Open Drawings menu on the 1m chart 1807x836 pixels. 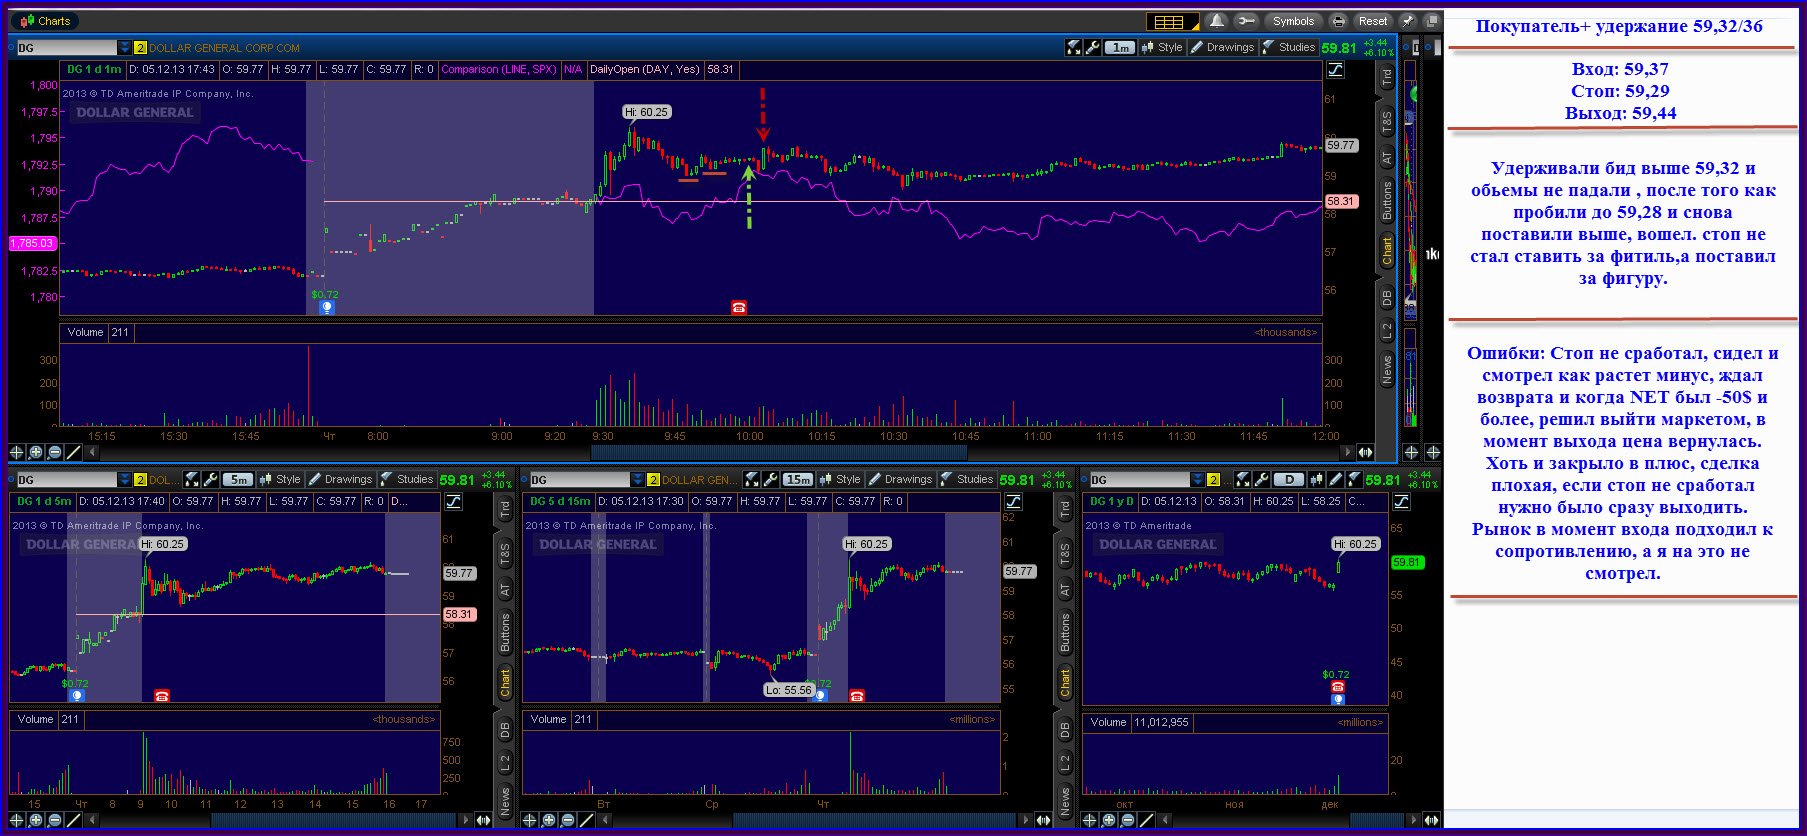(1222, 47)
